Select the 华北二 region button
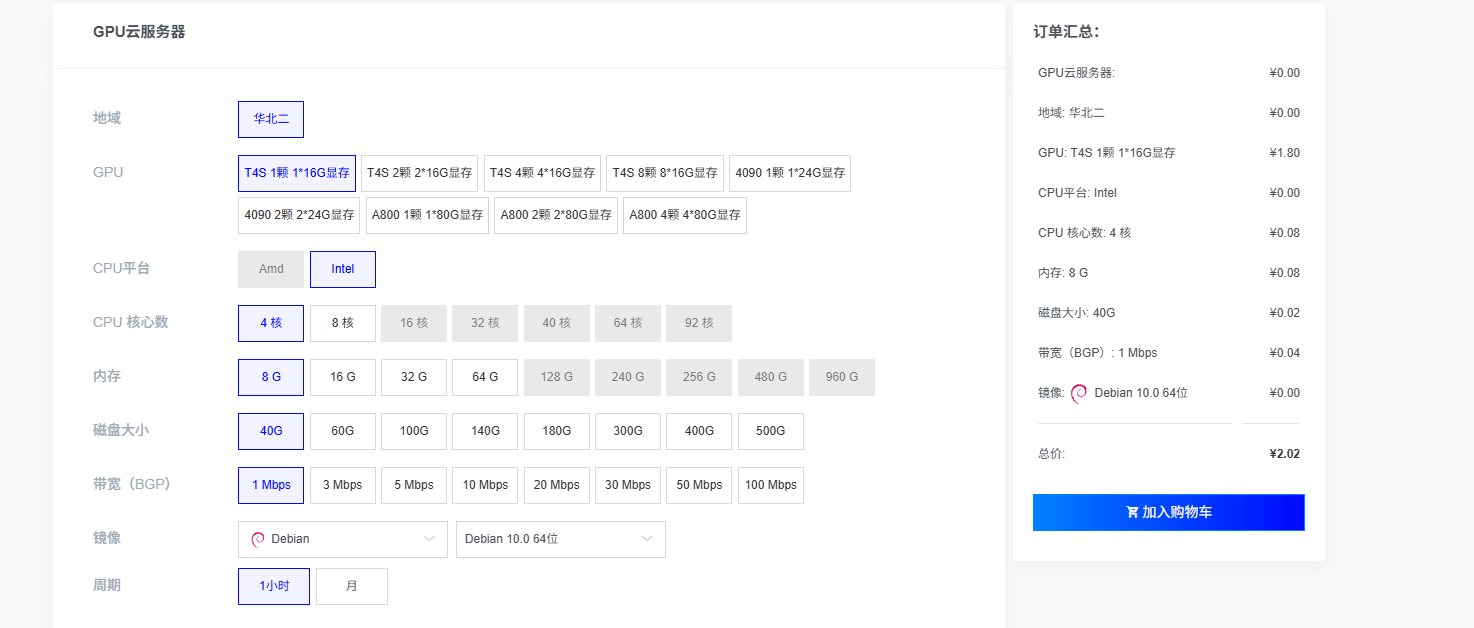 [271, 119]
